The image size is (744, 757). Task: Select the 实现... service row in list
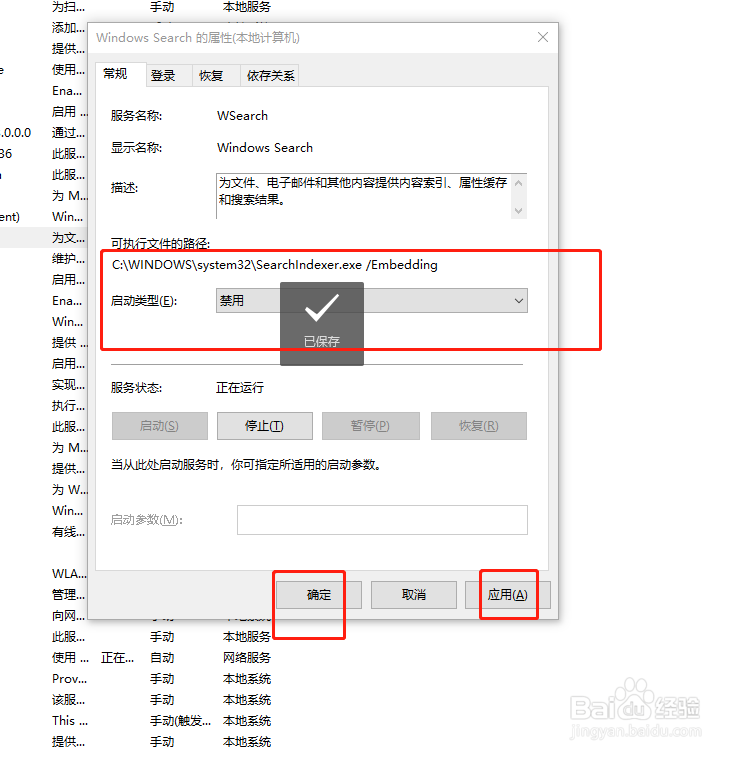coord(69,385)
